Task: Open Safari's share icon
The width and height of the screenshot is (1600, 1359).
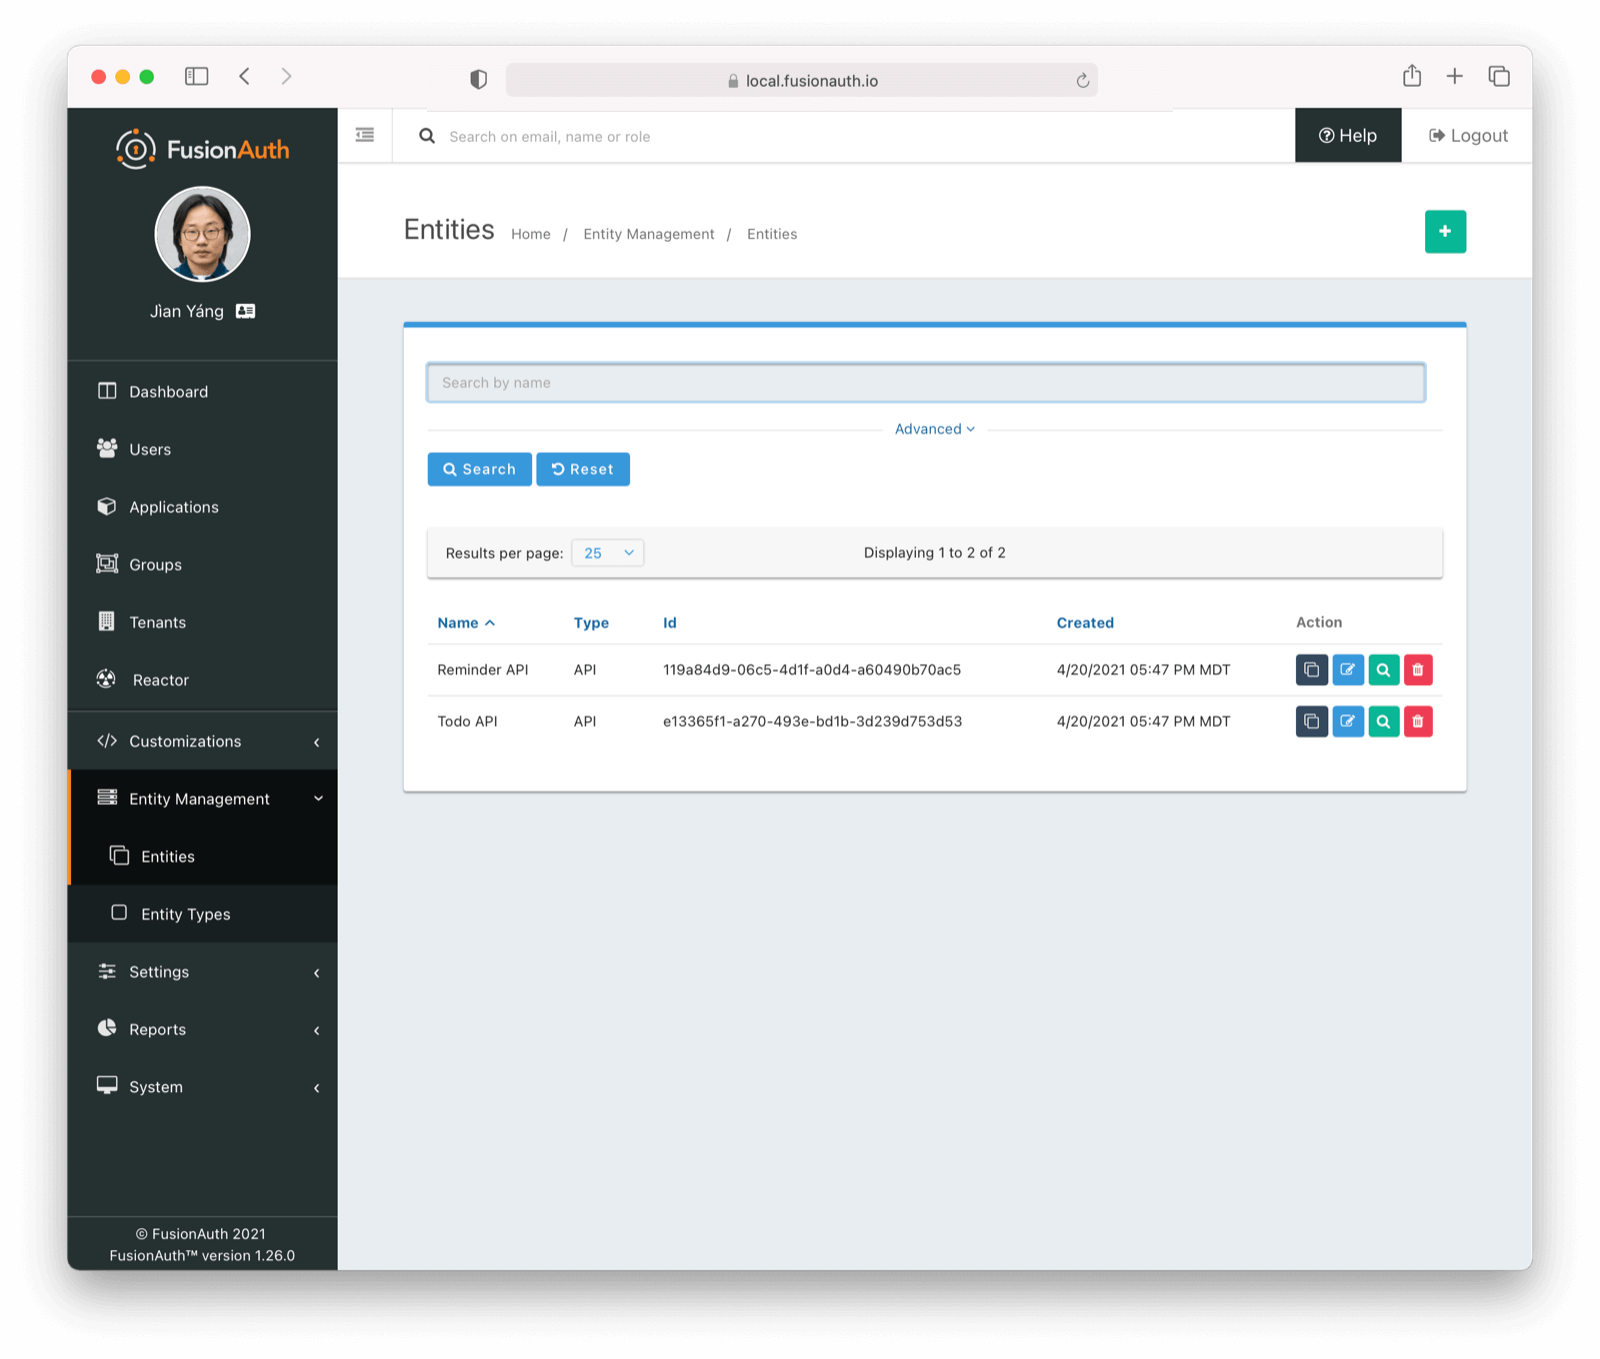Action: coord(1412,75)
